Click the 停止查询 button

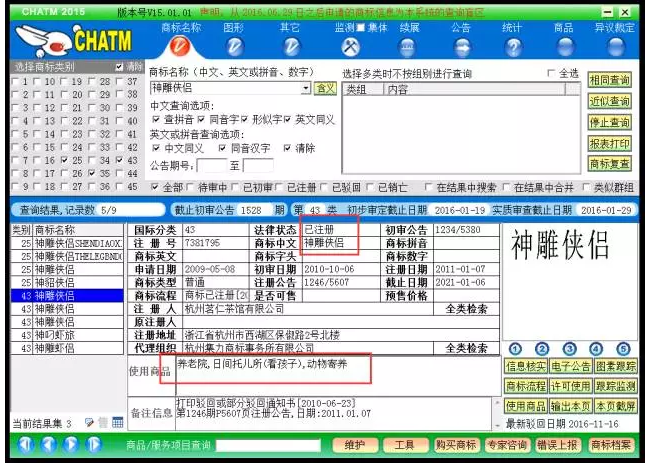click(x=609, y=122)
